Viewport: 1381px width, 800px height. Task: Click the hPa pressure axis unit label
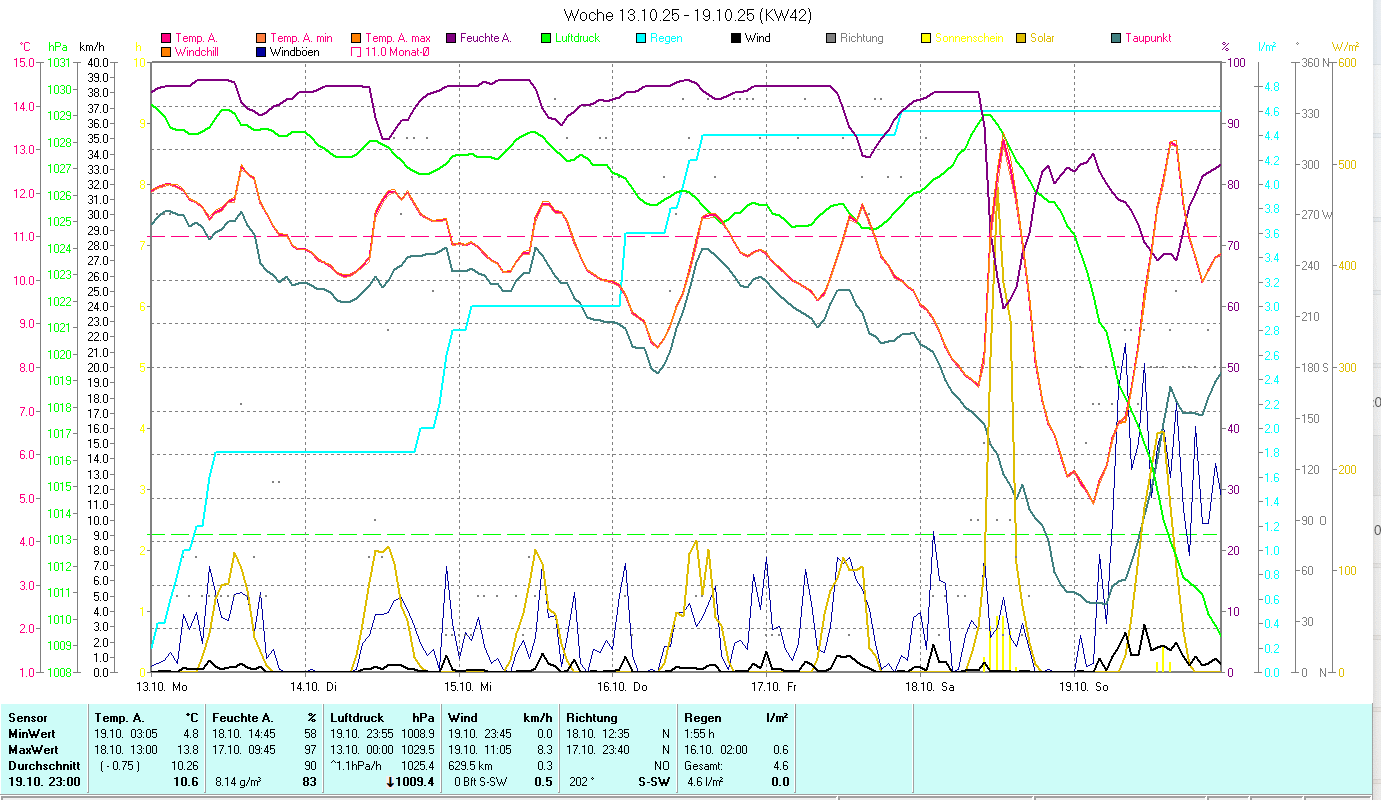point(57,46)
